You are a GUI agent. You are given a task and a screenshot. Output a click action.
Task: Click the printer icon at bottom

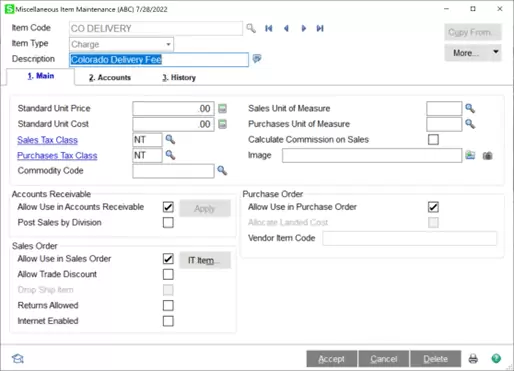tap(473, 359)
